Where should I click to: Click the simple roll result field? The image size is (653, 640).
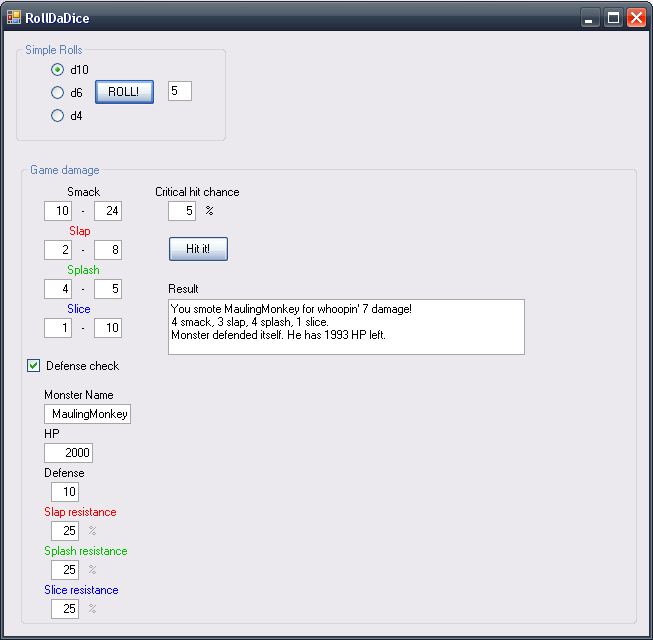pyautogui.click(x=179, y=92)
